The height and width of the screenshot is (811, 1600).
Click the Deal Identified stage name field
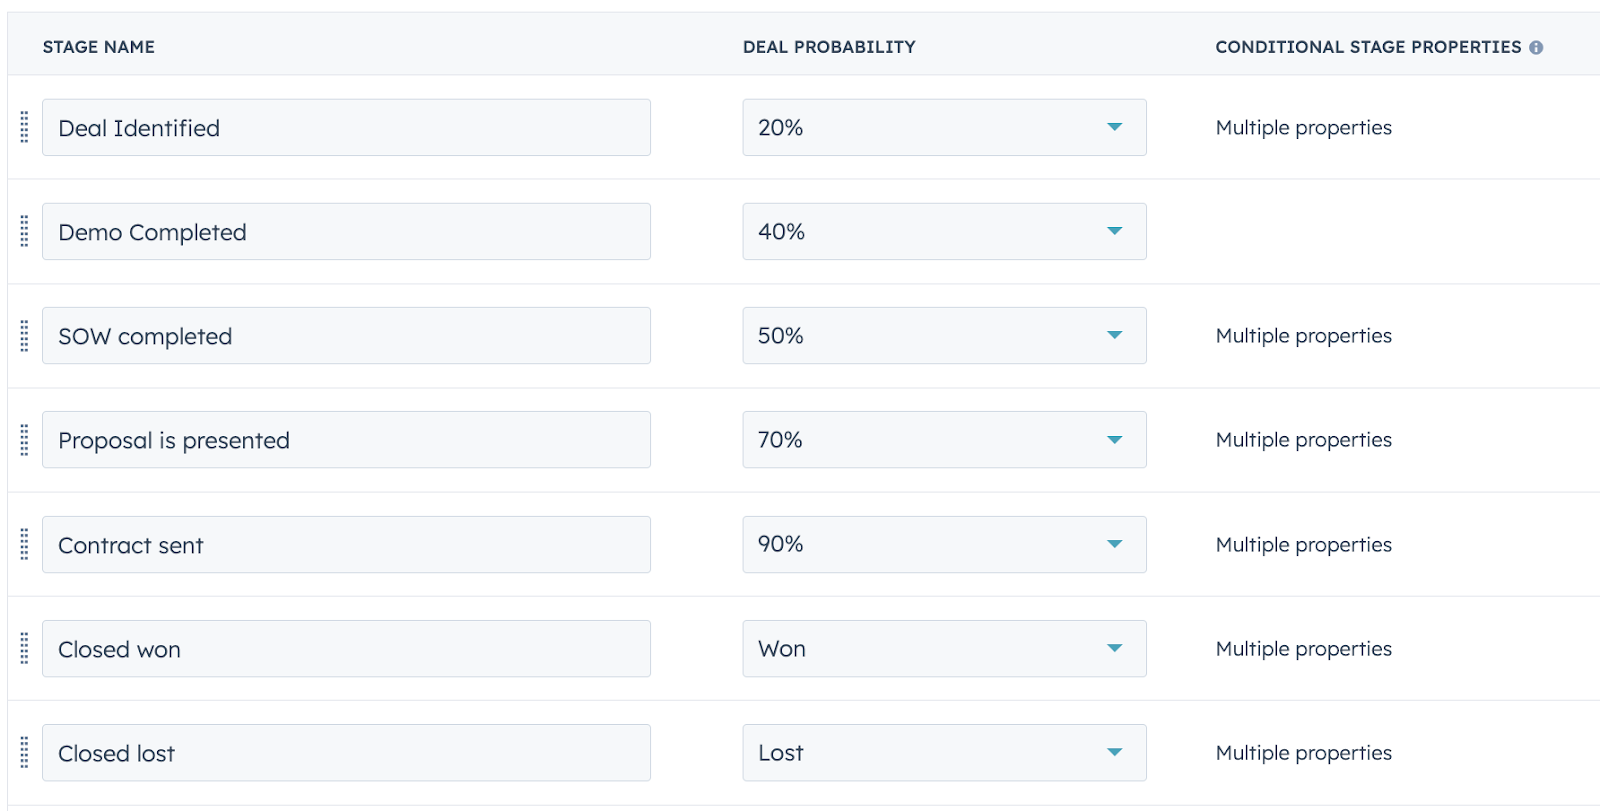[x=346, y=127]
